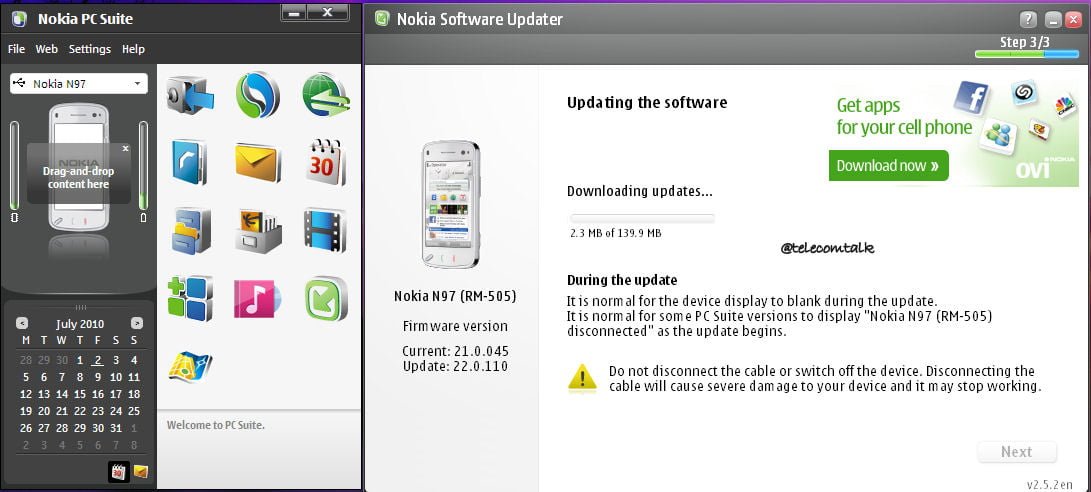Click the Welcome to PC Suite status text
This screenshot has height=492, width=1091.
(x=216, y=424)
